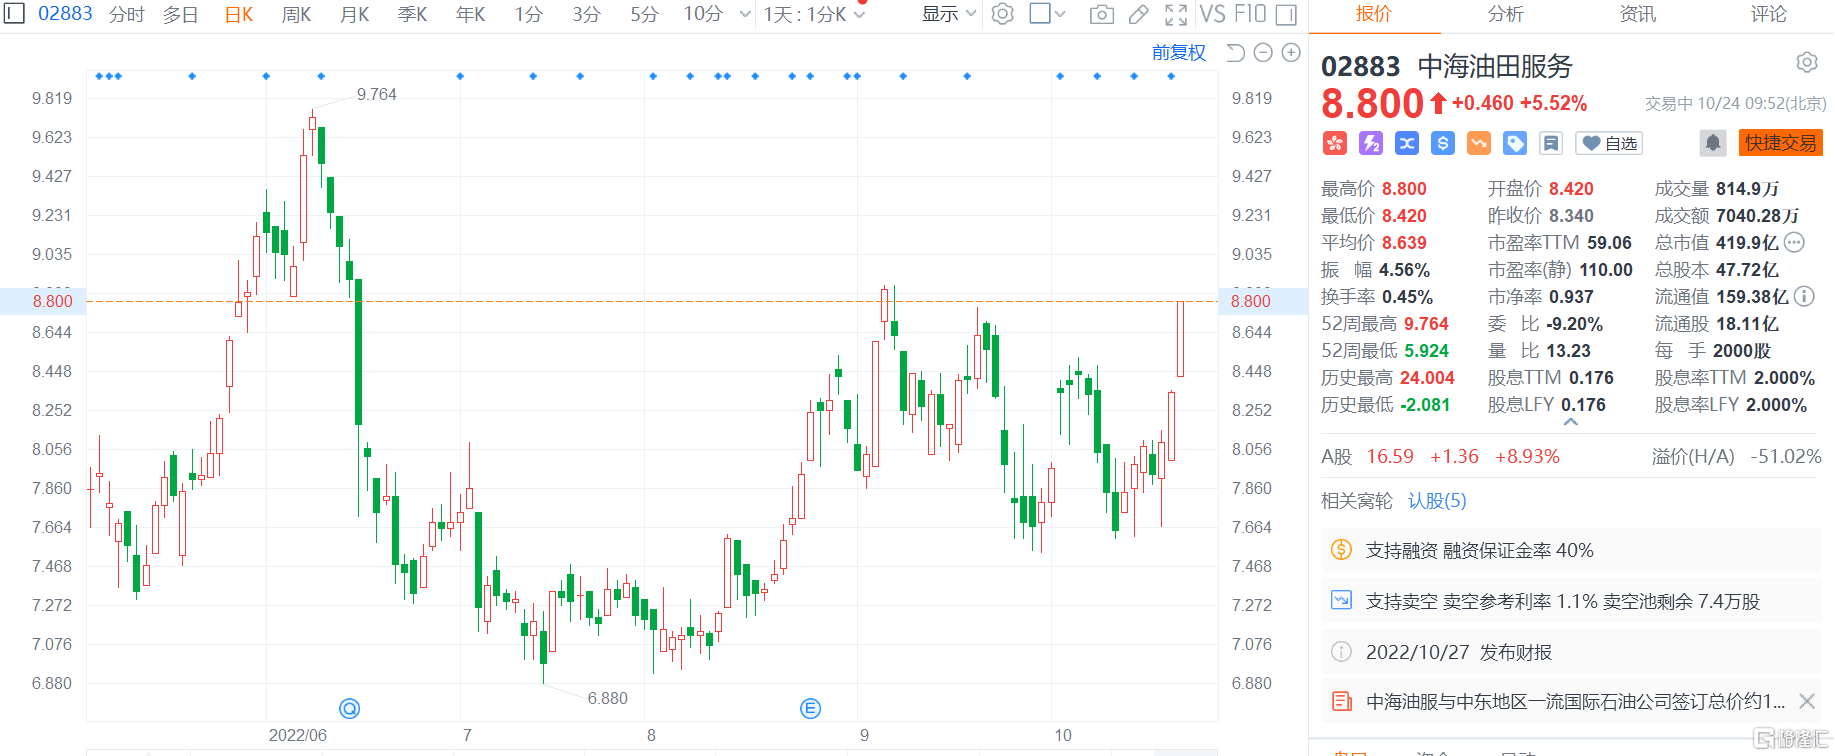Click the alert bell icon
This screenshot has height=756, width=1835.
click(x=1713, y=143)
